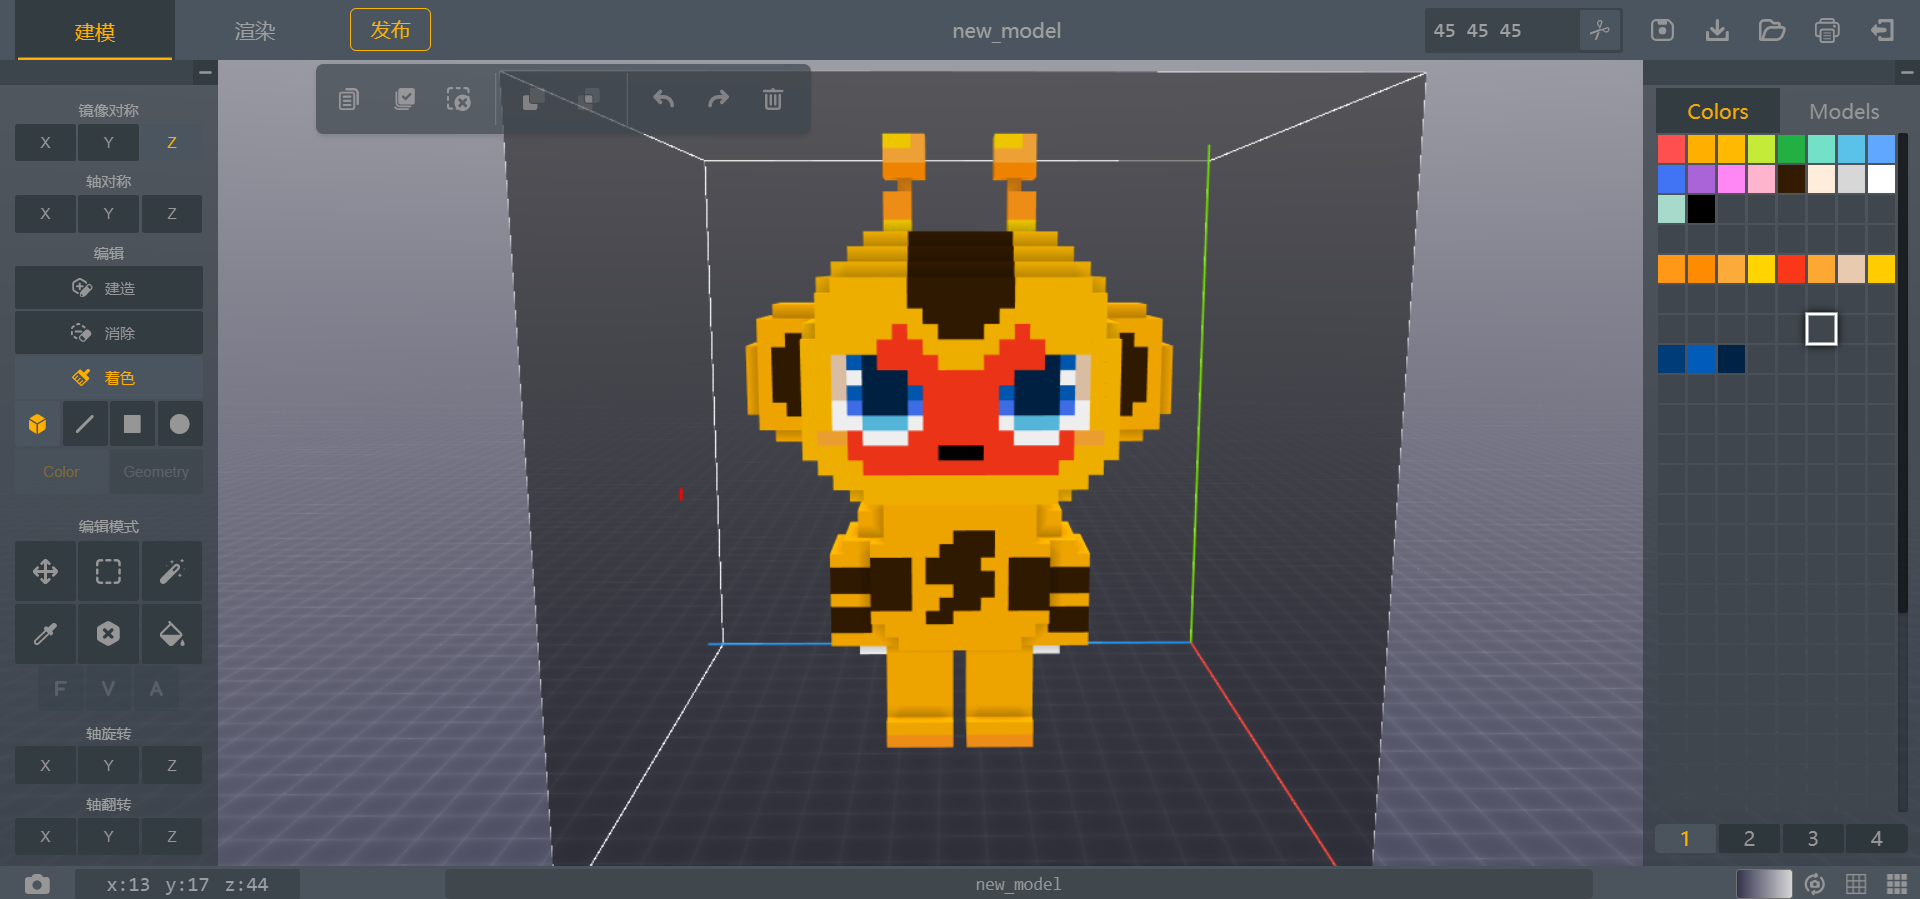Go to palette page 3
Viewport: 1920px width, 899px height.
[x=1813, y=838]
